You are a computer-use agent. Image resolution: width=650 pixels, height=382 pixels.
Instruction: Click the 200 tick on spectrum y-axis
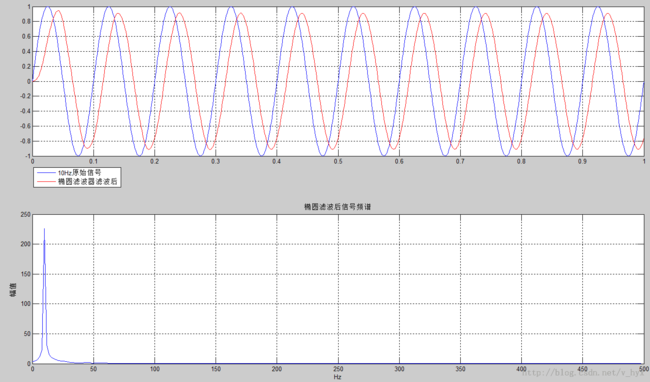26,244
